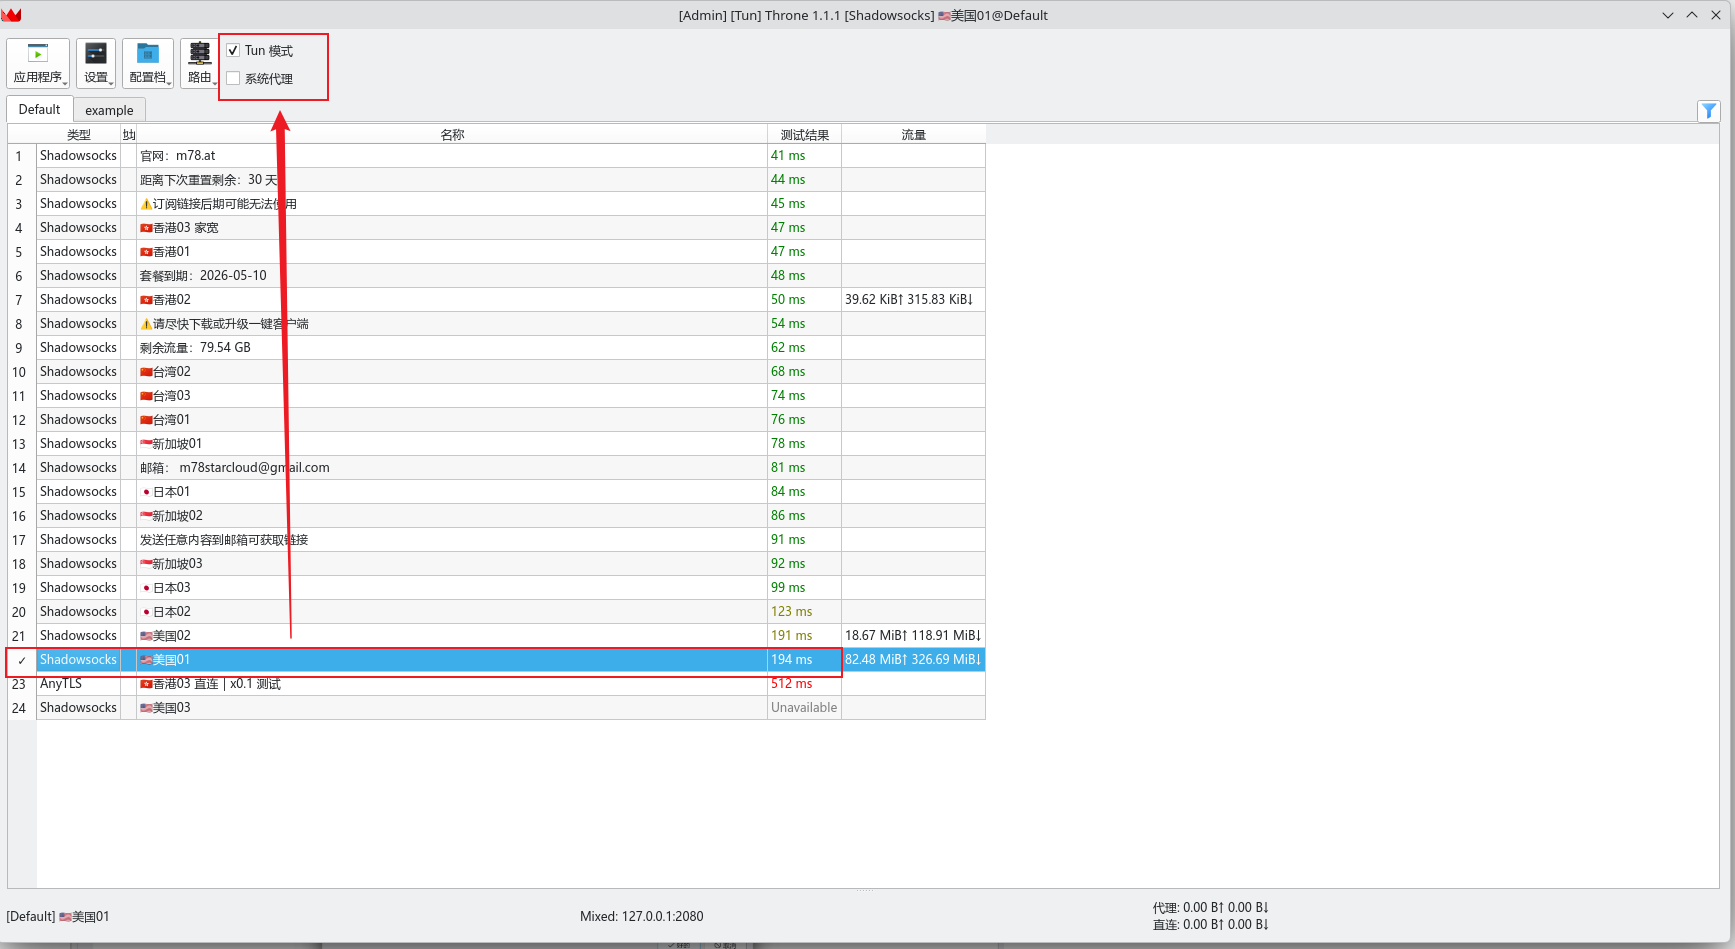
Task: Switch to the example tab
Action: pyautogui.click(x=109, y=110)
